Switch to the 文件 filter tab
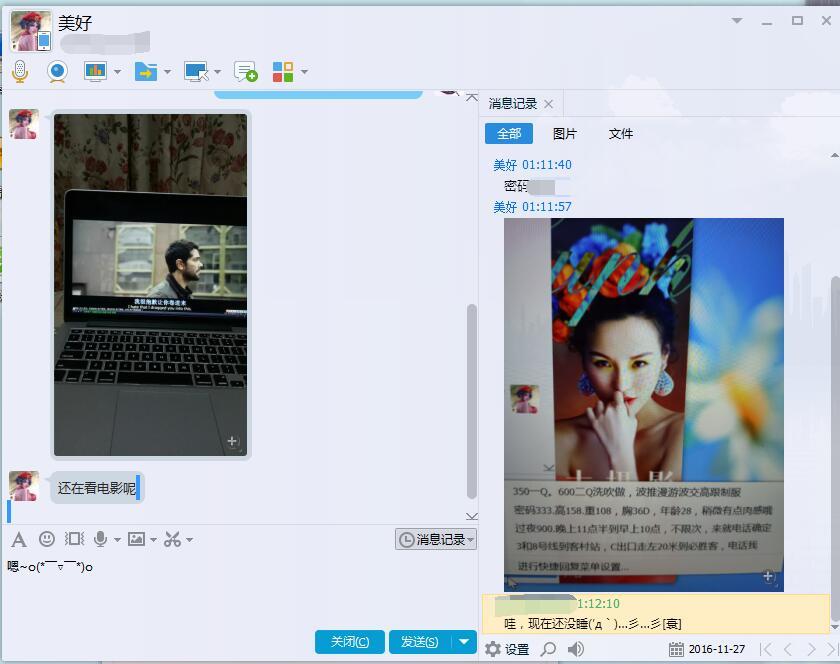 pos(620,133)
